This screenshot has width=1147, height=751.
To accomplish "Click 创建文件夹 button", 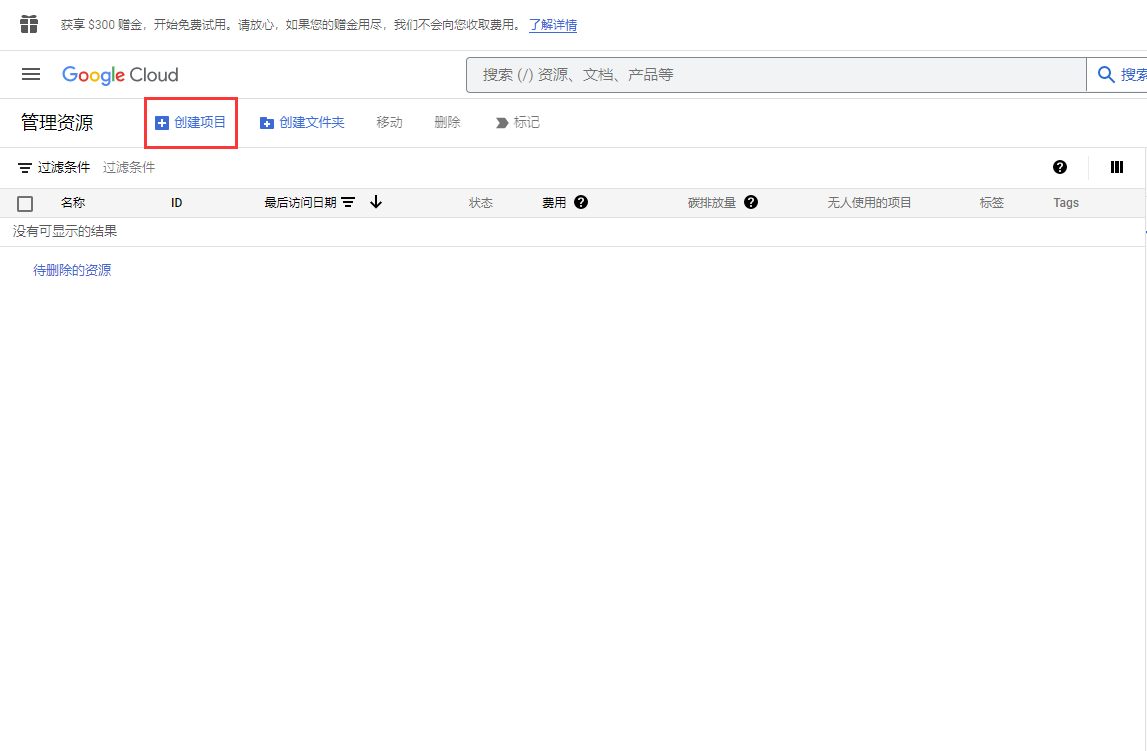I will pos(302,123).
